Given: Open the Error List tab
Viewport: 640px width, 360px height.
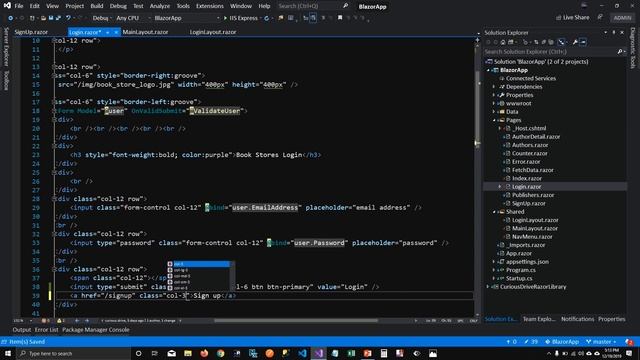Looking at the screenshot, I should click(x=47, y=330).
